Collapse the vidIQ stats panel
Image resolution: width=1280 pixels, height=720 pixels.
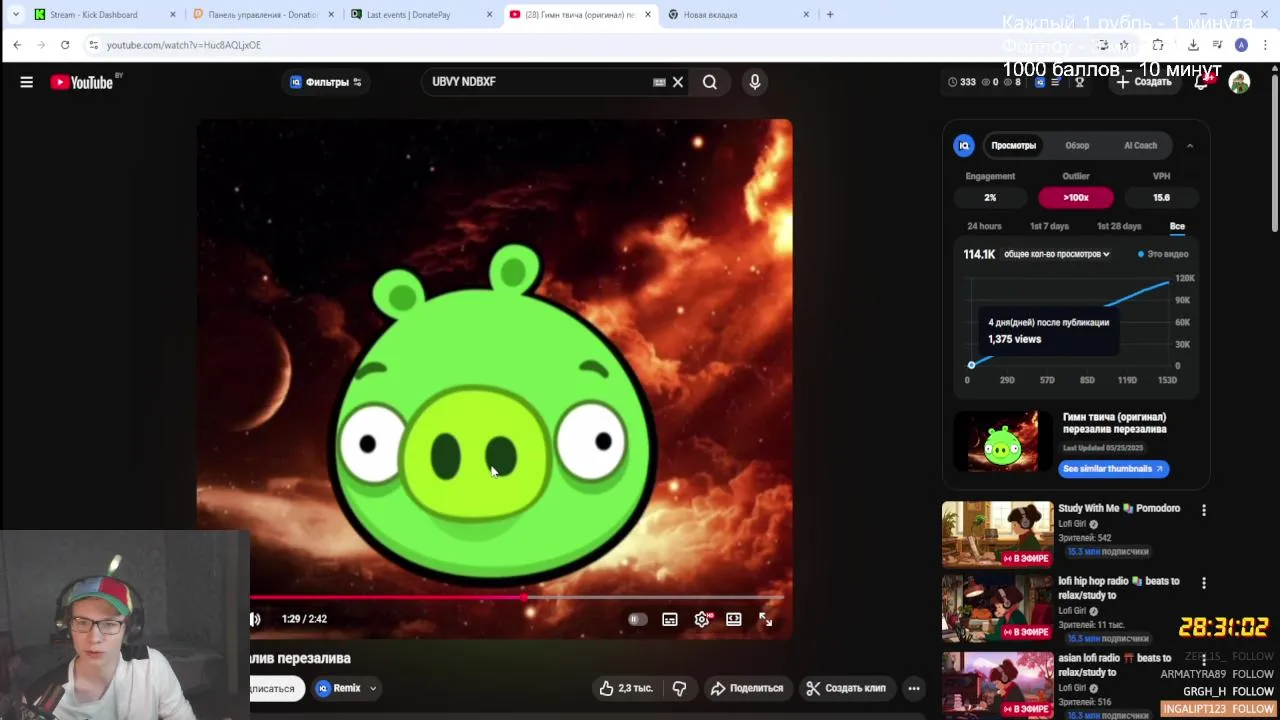(1190, 146)
